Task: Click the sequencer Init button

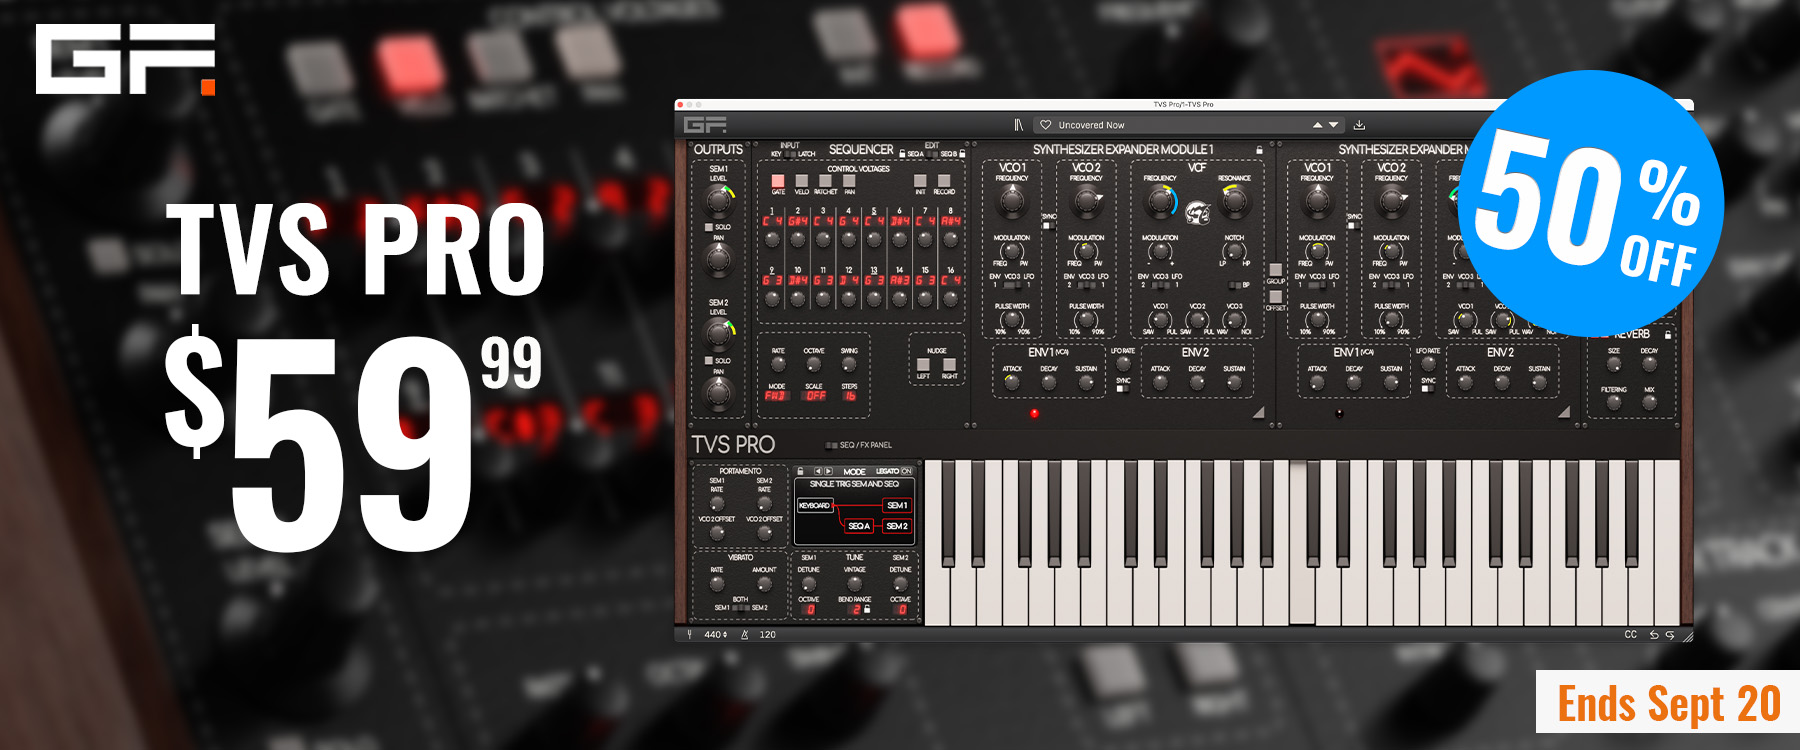Action: [920, 180]
